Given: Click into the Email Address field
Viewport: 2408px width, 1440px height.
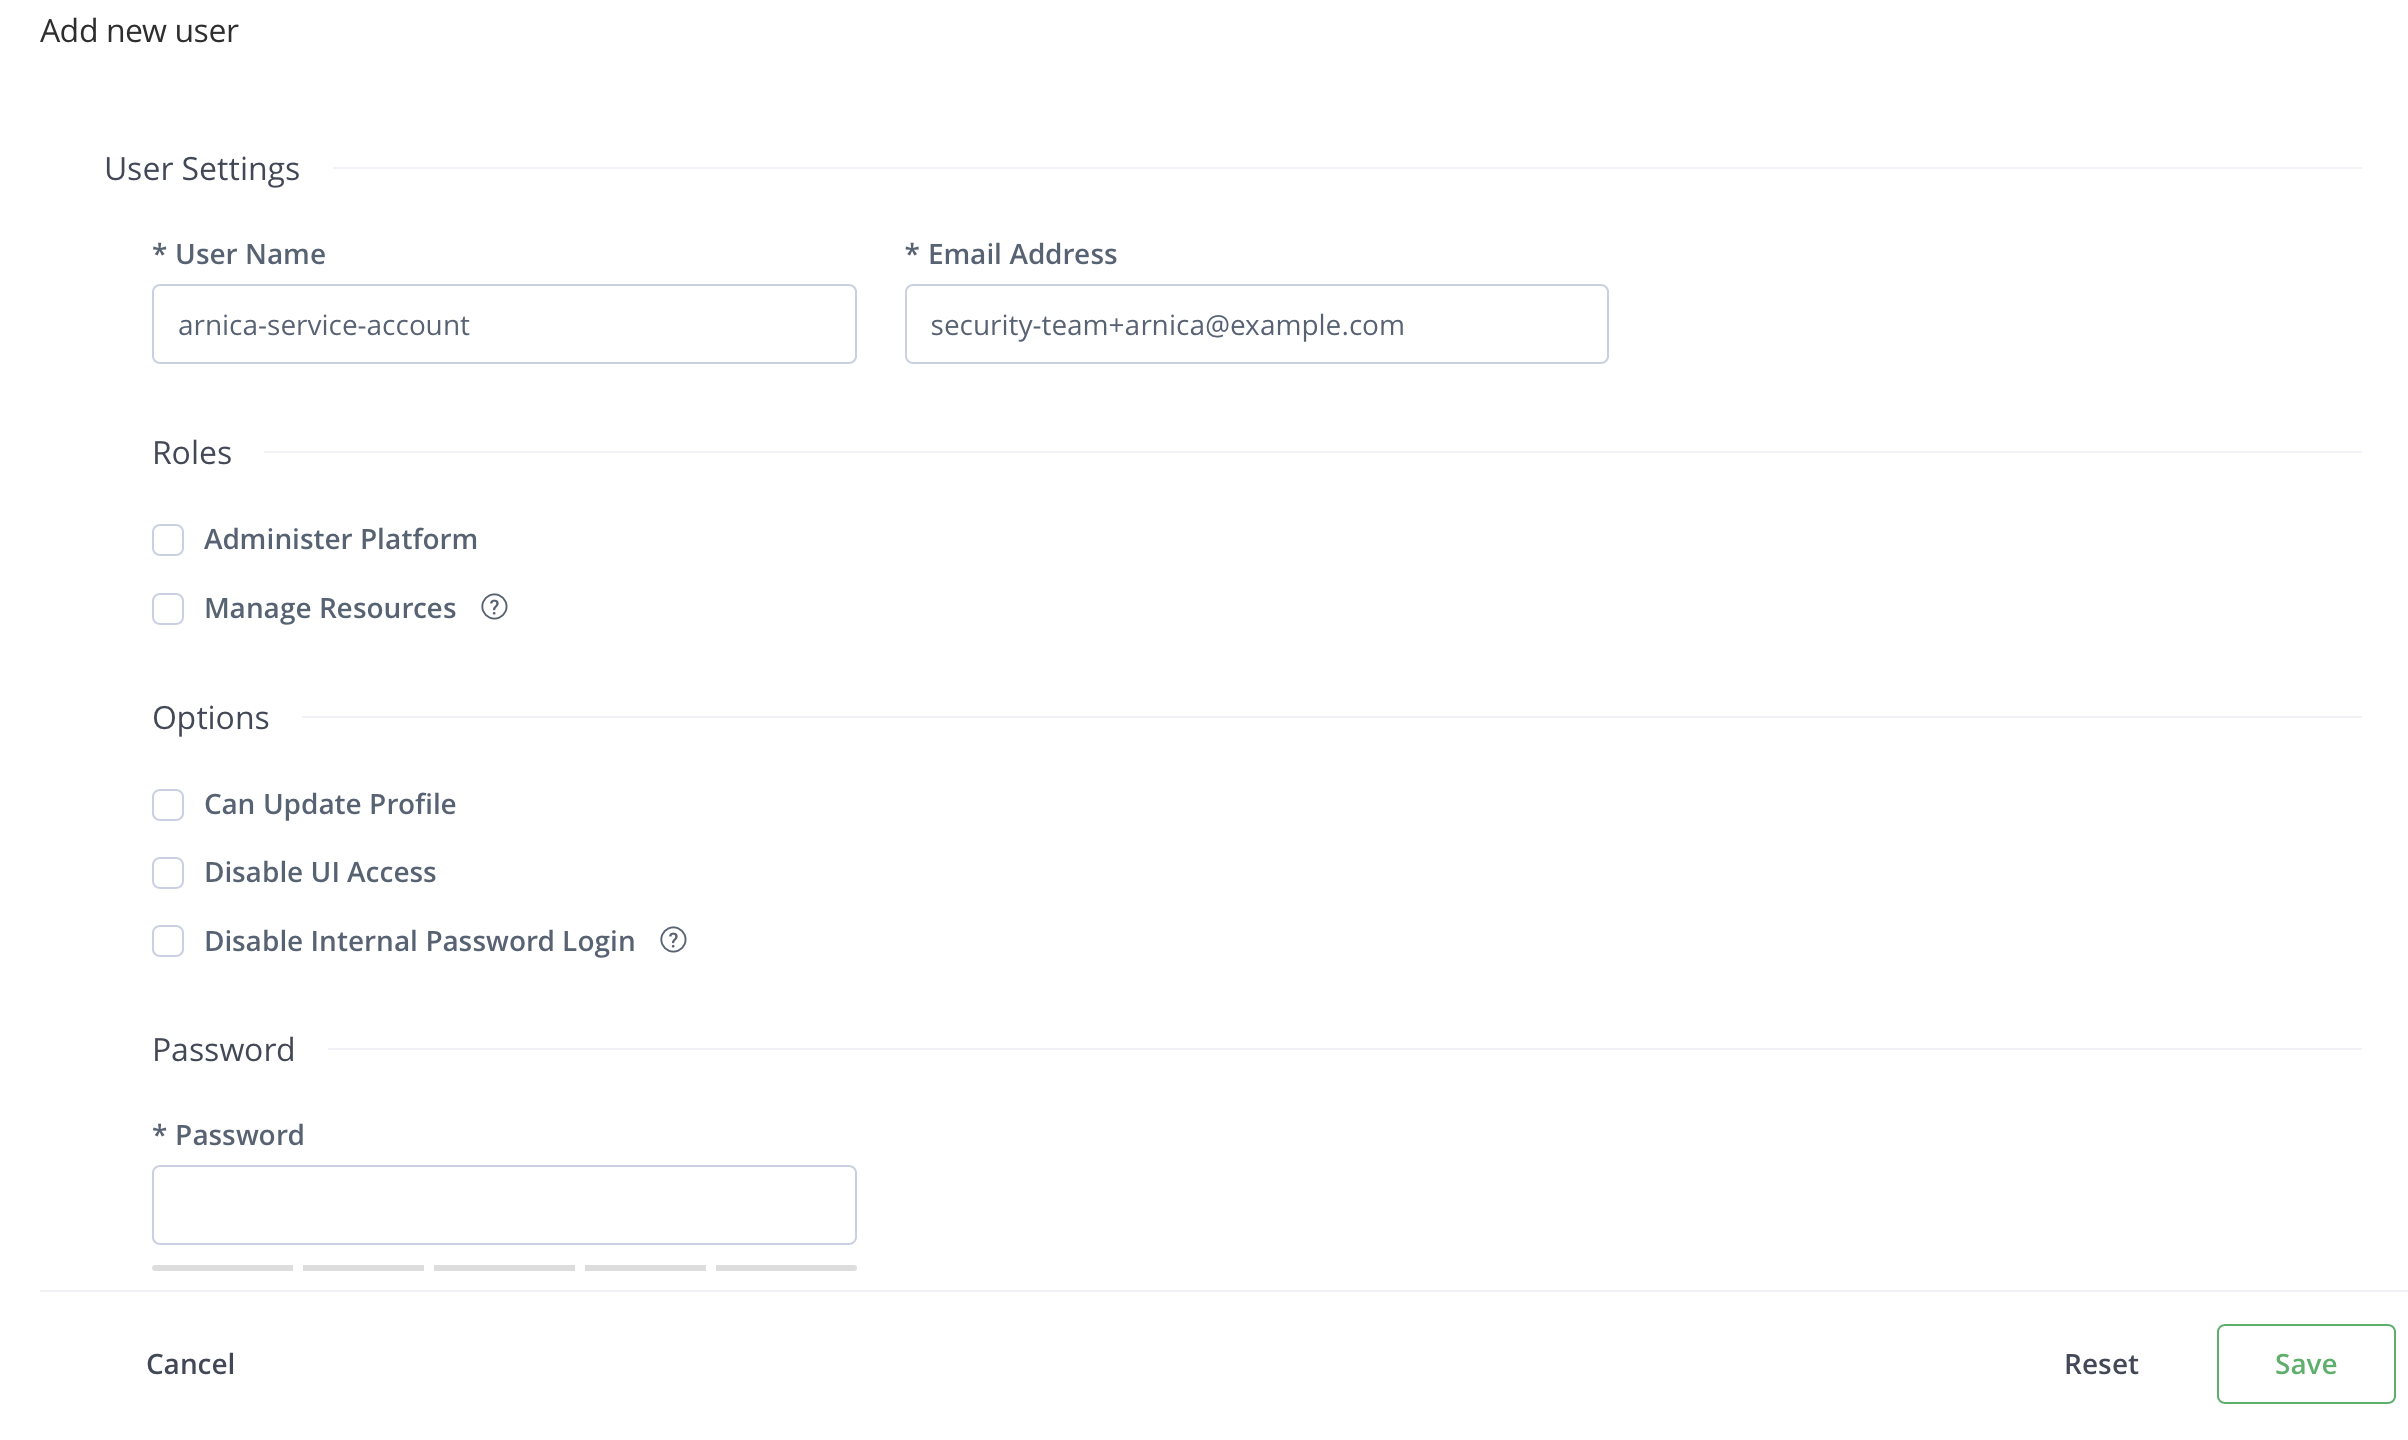Looking at the screenshot, I should click(1256, 324).
